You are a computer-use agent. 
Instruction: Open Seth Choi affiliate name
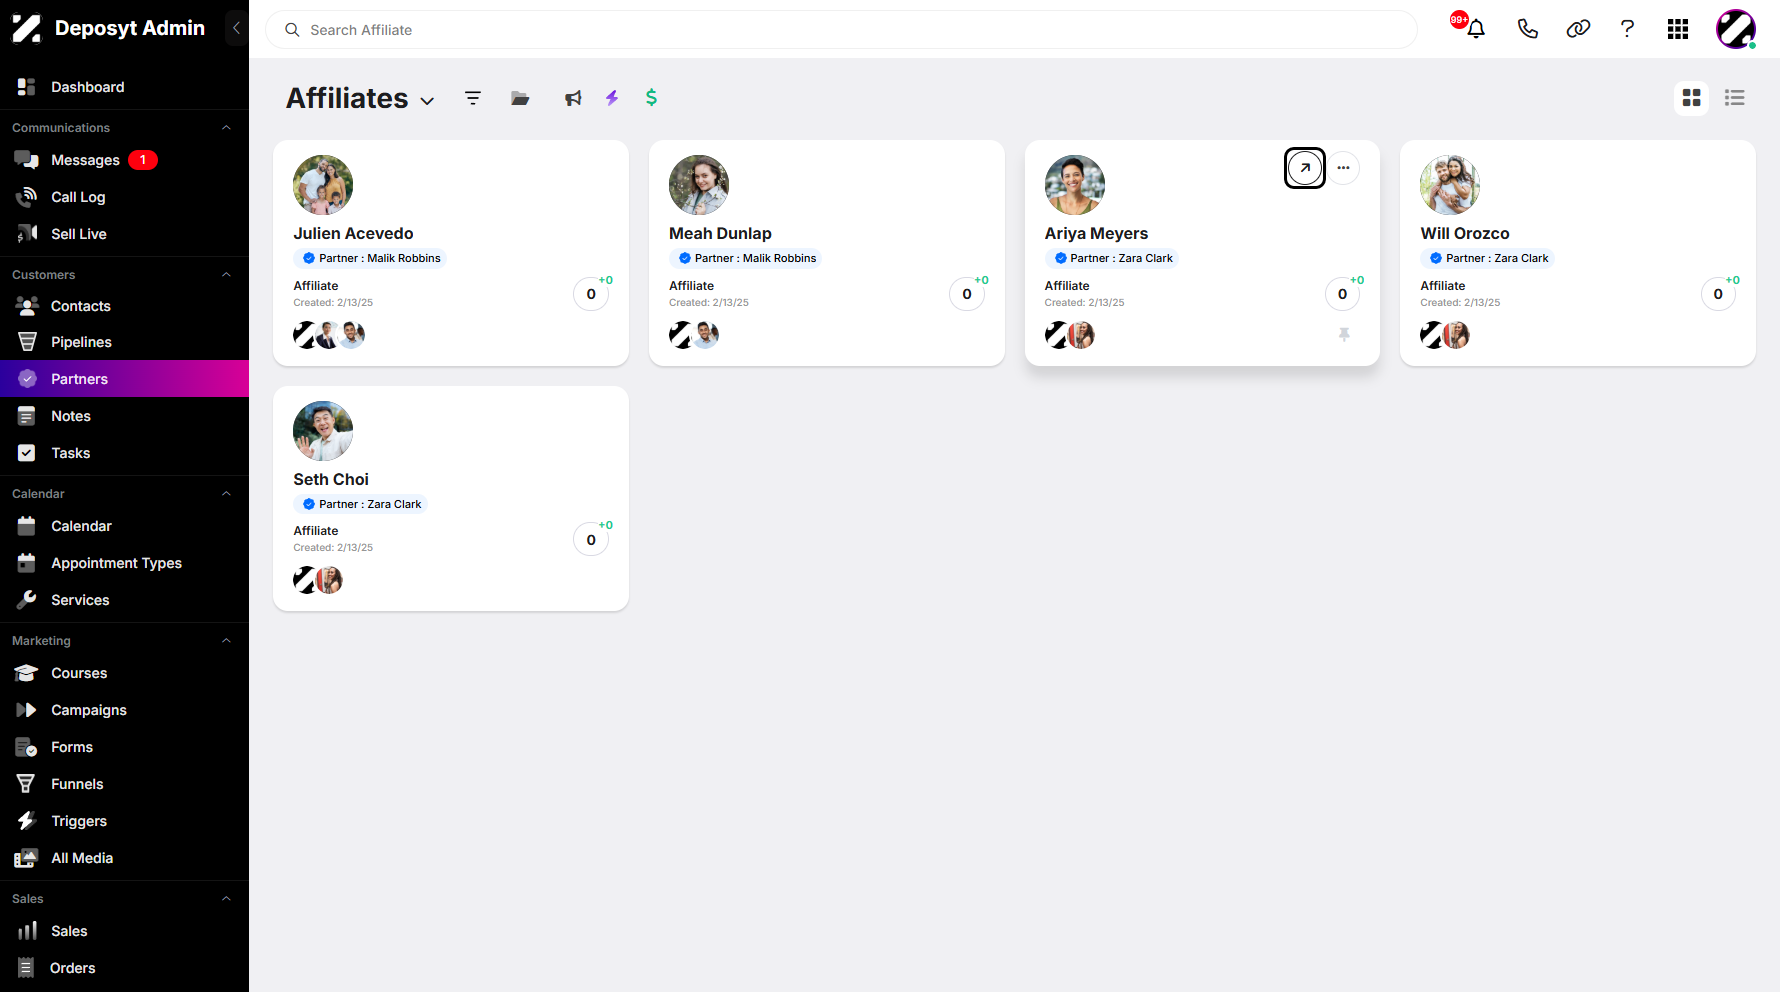(x=331, y=479)
